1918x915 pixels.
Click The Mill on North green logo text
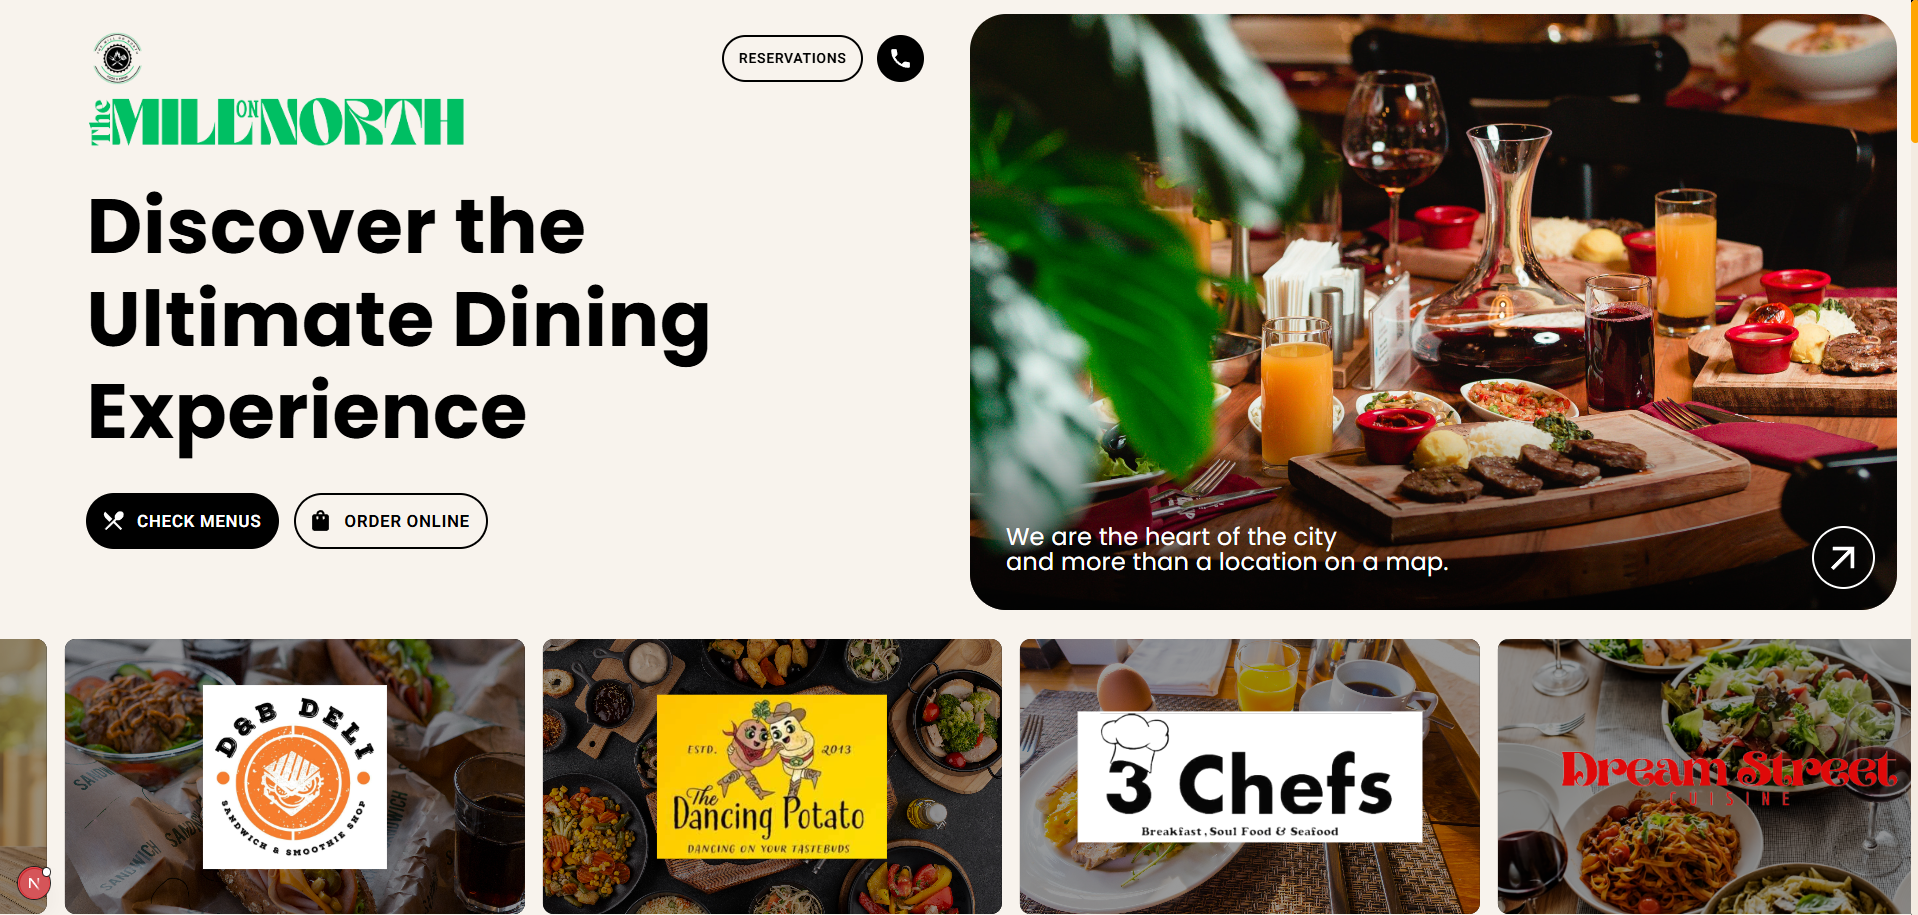click(x=278, y=122)
